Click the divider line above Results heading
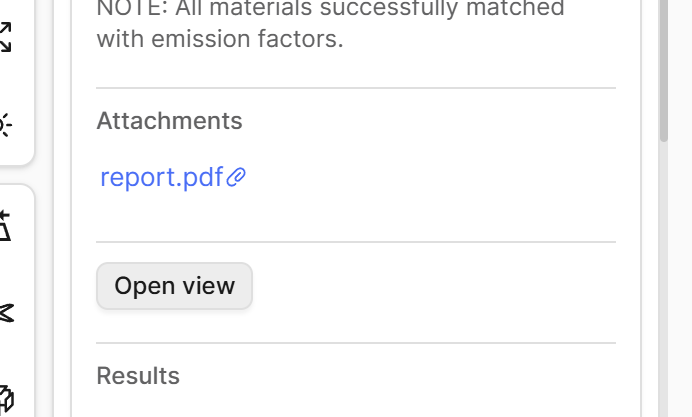The height and width of the screenshot is (417, 692). (x=356, y=343)
